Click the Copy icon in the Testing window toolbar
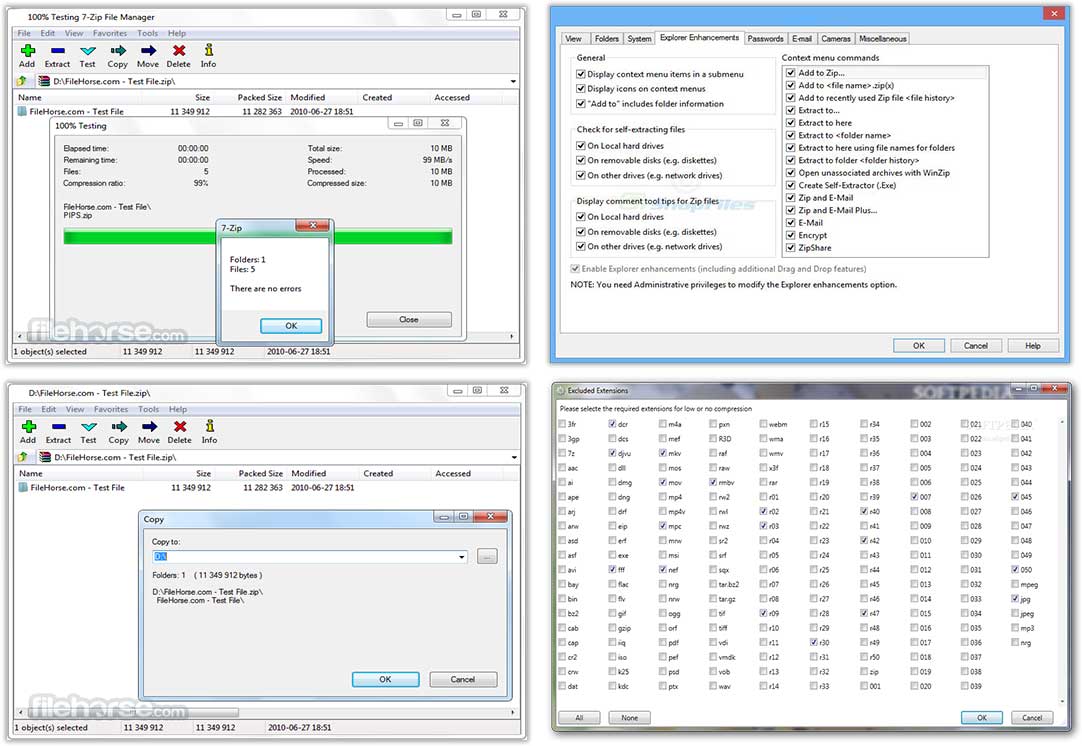Viewport: 1082px width, 746px height. (x=118, y=50)
